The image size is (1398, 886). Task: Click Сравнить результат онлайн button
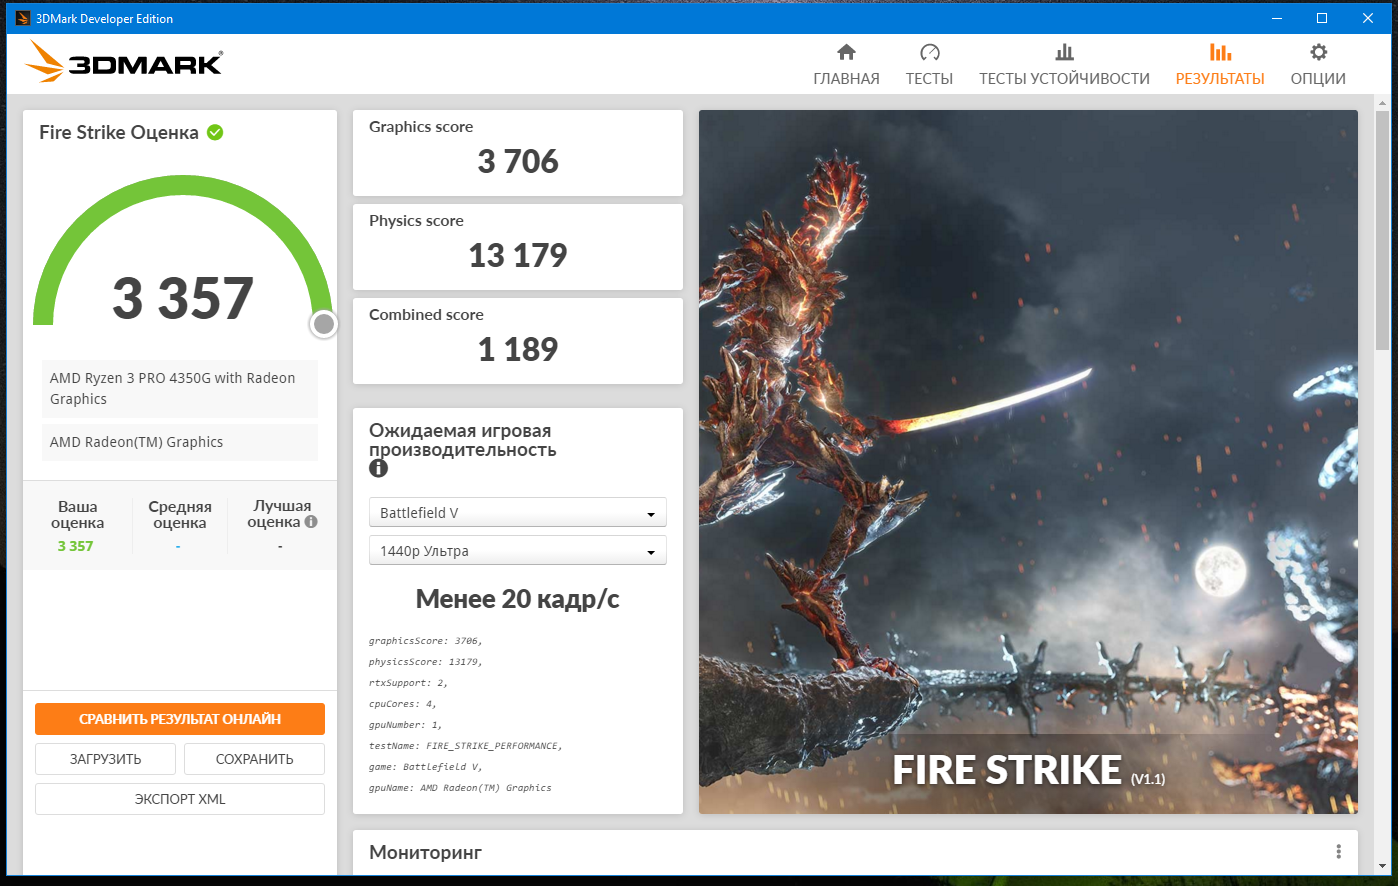click(x=180, y=719)
